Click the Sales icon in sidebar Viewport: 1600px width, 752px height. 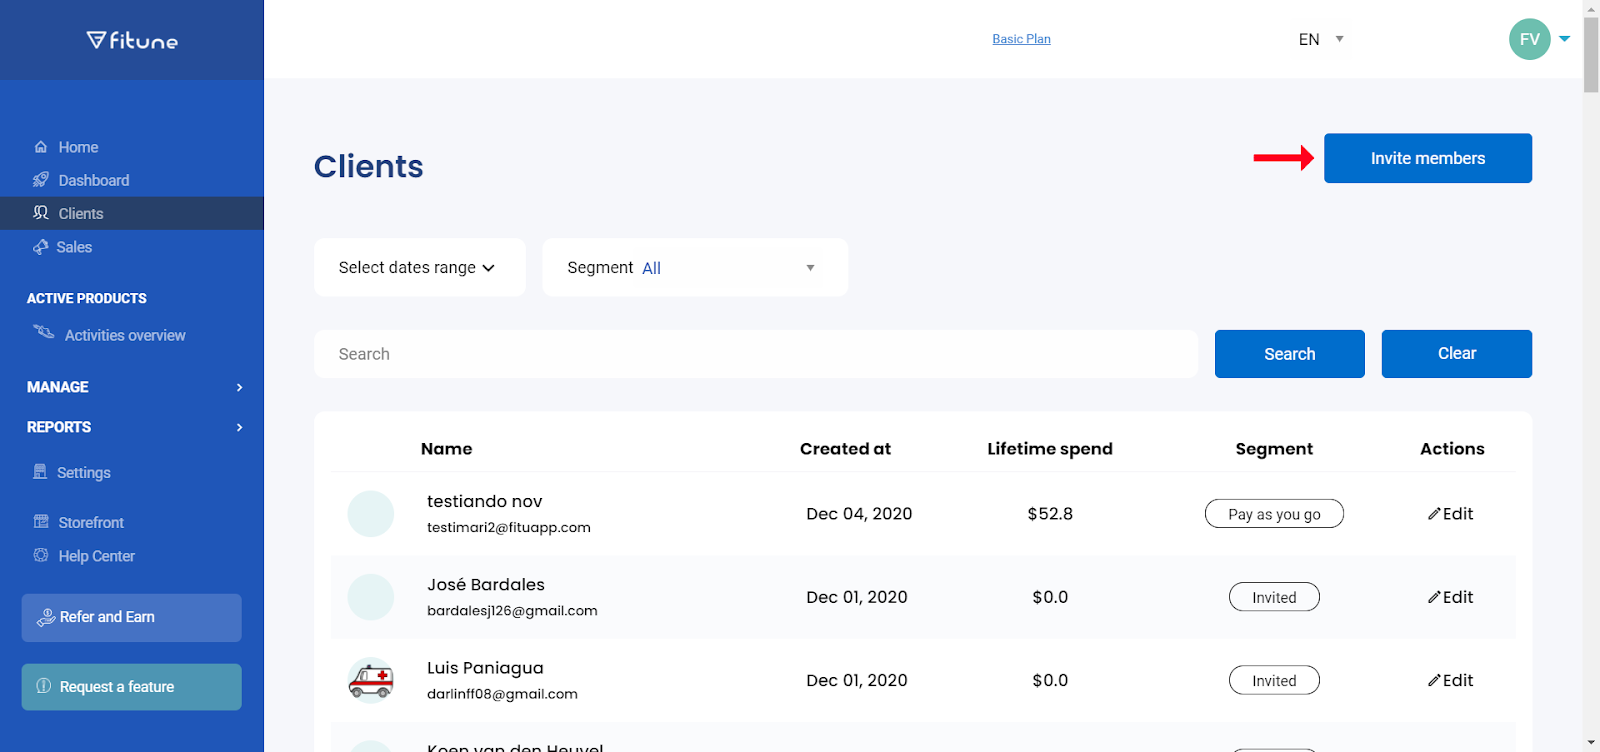41,247
